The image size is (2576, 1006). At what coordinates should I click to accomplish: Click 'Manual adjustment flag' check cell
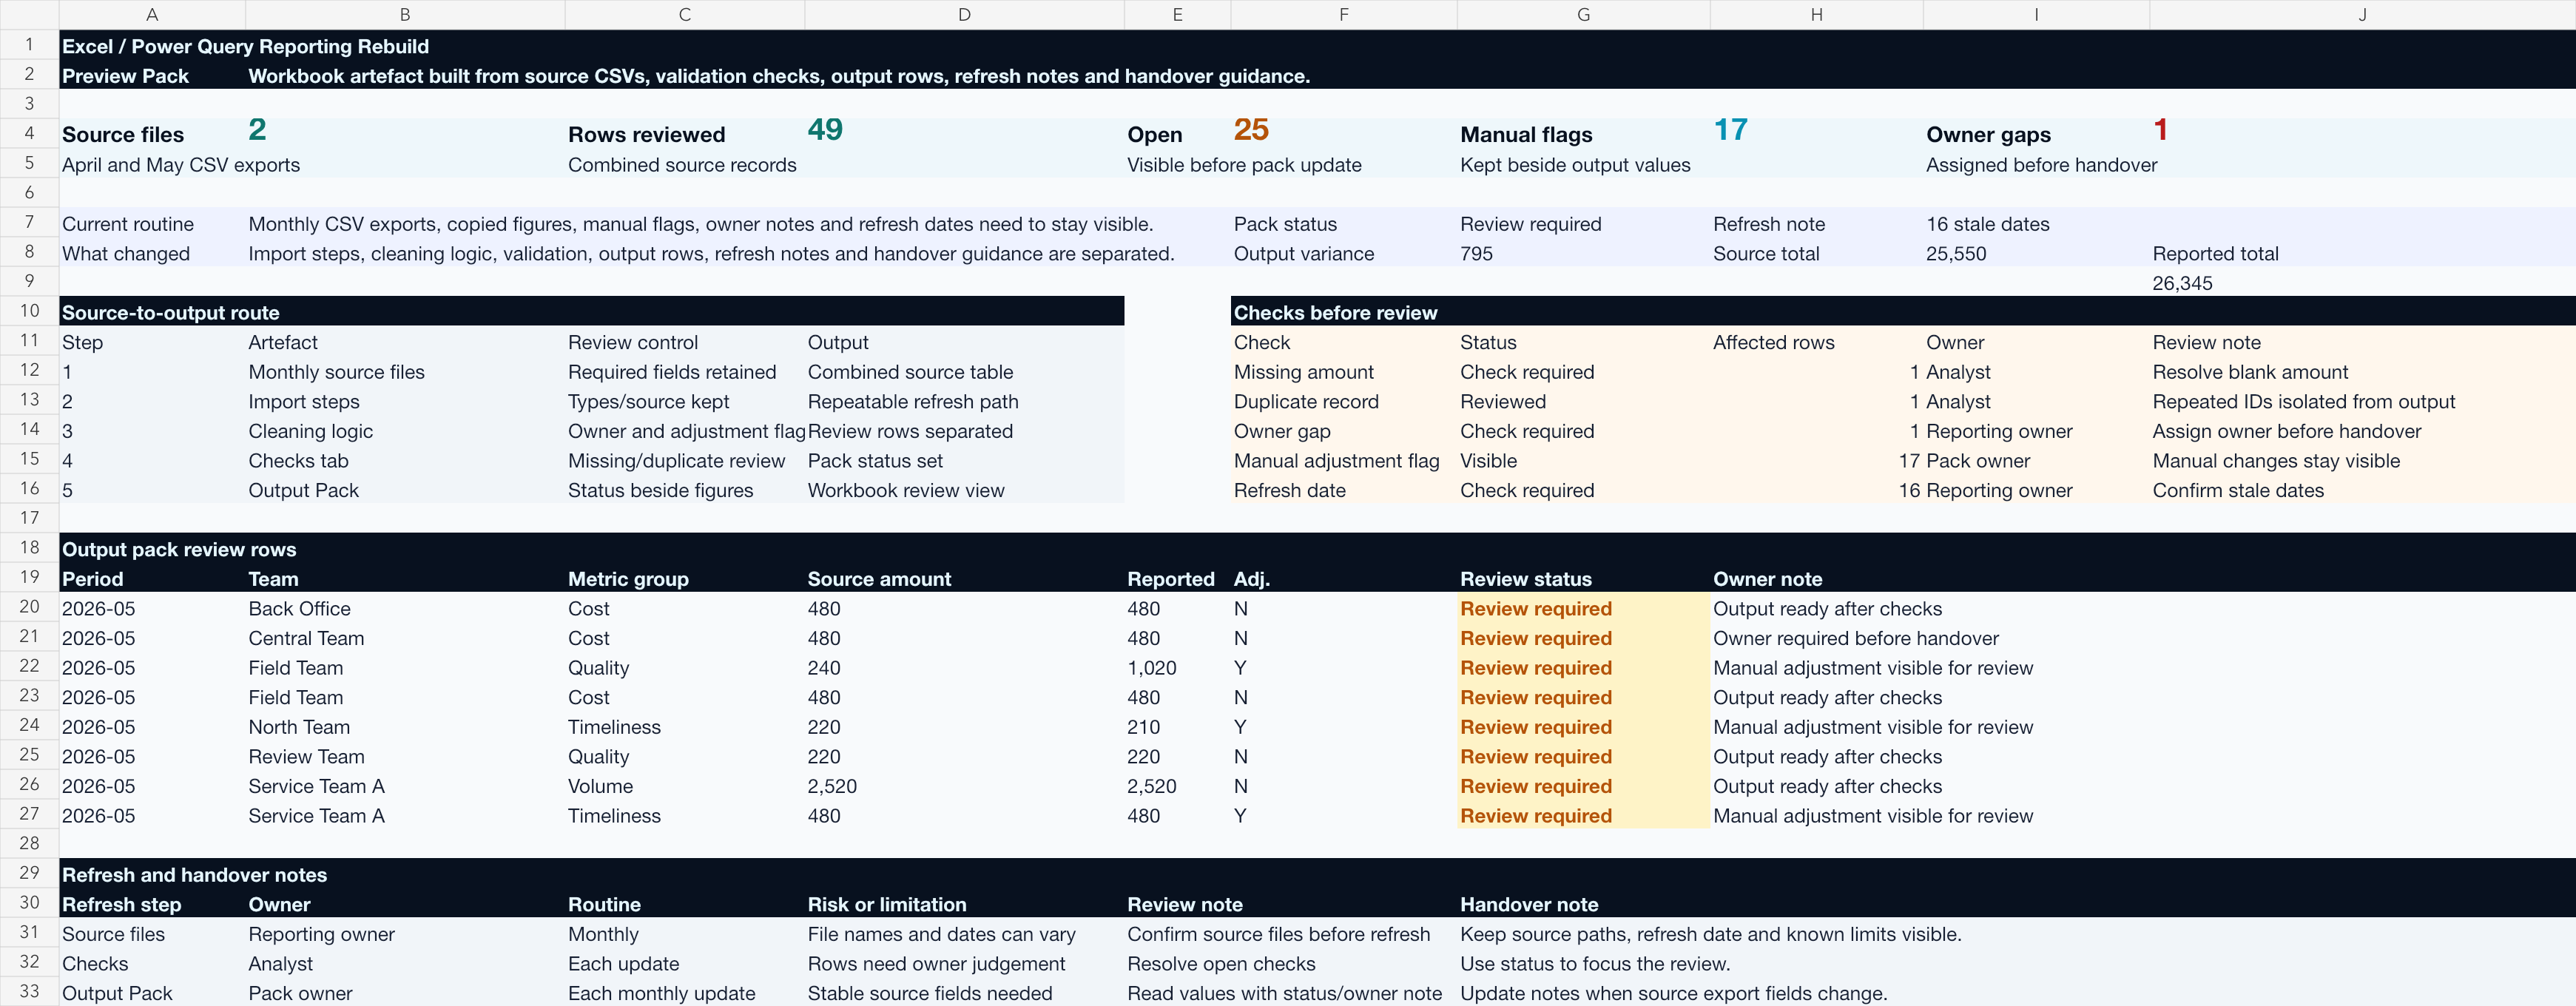(x=1336, y=461)
